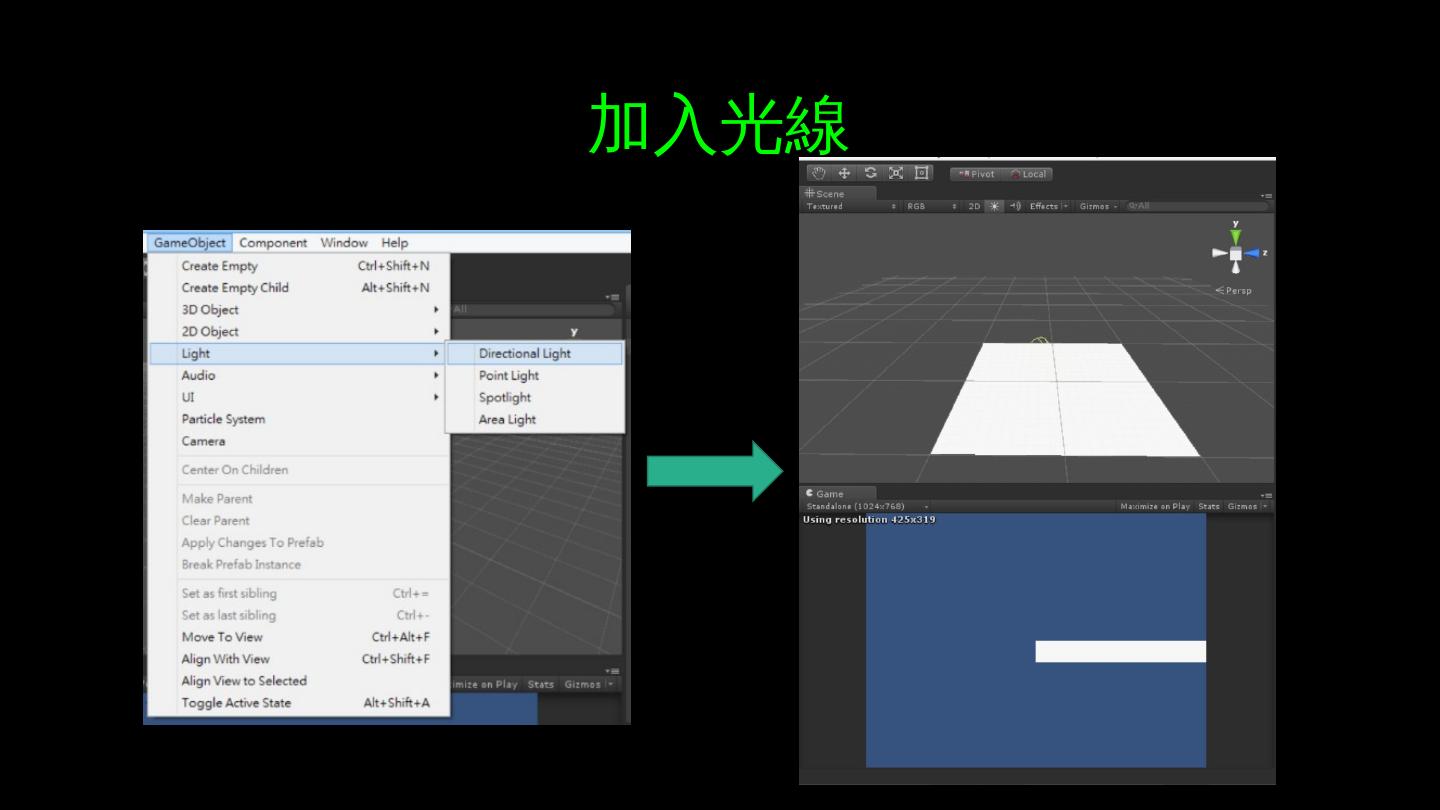Select the Rotate tool
The height and width of the screenshot is (810, 1440).
pos(870,173)
